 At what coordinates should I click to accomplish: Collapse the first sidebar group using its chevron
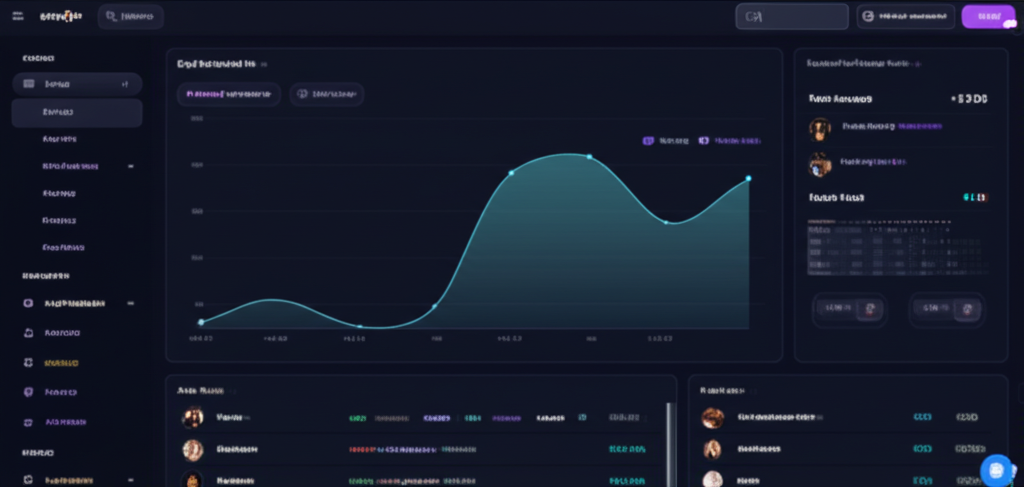pyautogui.click(x=125, y=85)
